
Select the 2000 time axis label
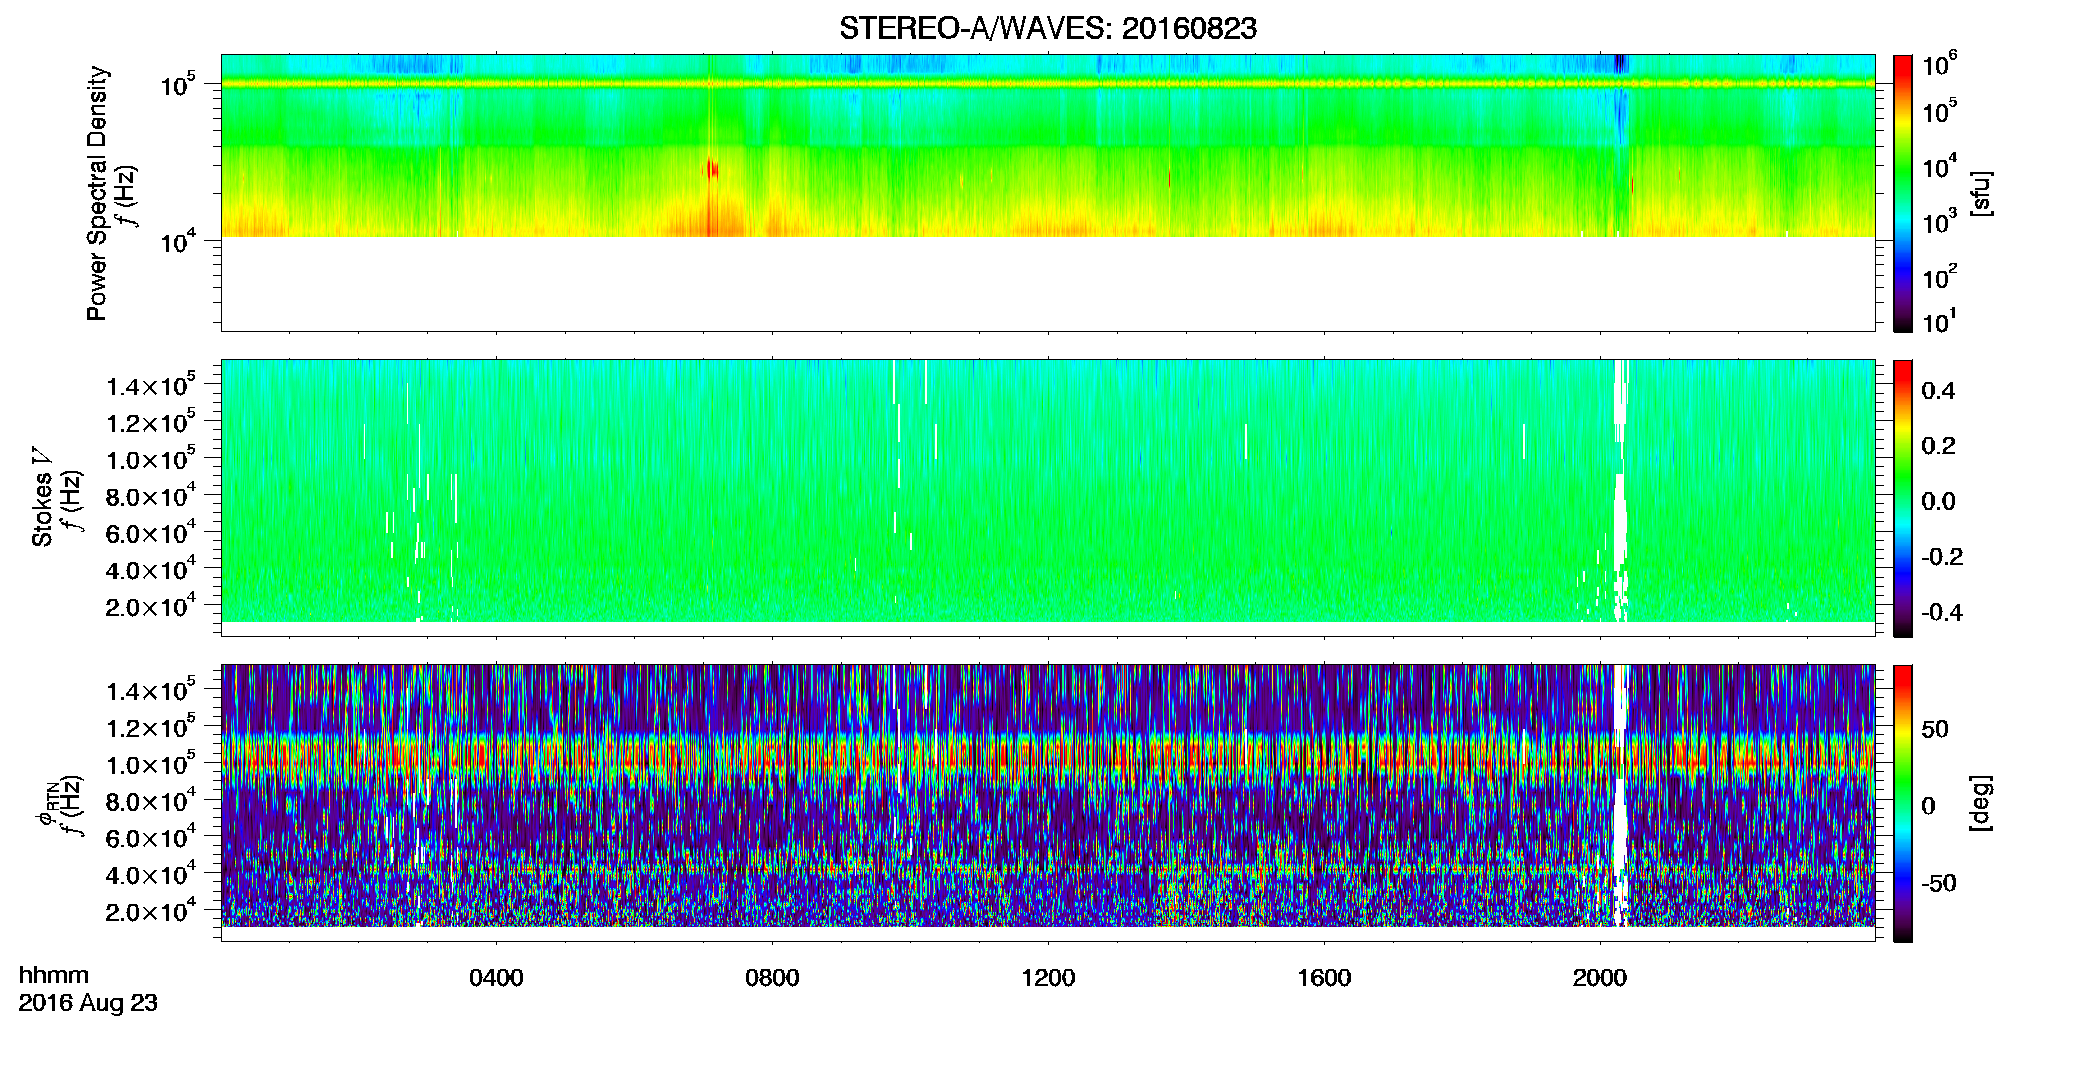pos(1600,978)
